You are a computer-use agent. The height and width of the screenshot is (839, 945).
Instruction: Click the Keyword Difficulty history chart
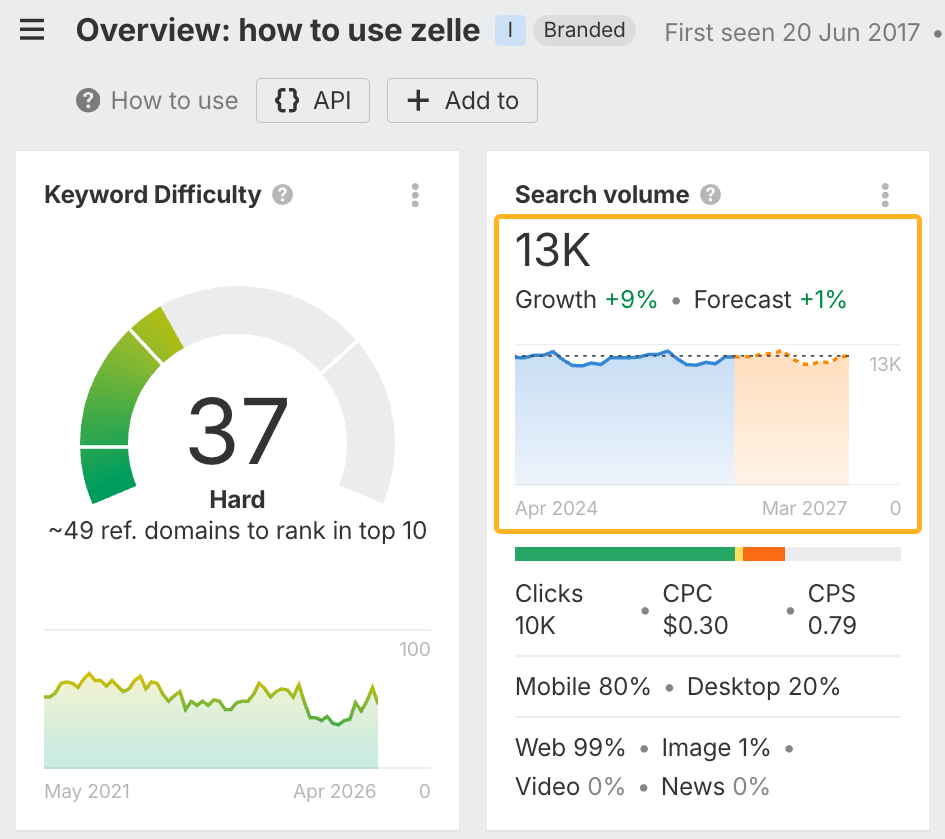click(x=211, y=720)
